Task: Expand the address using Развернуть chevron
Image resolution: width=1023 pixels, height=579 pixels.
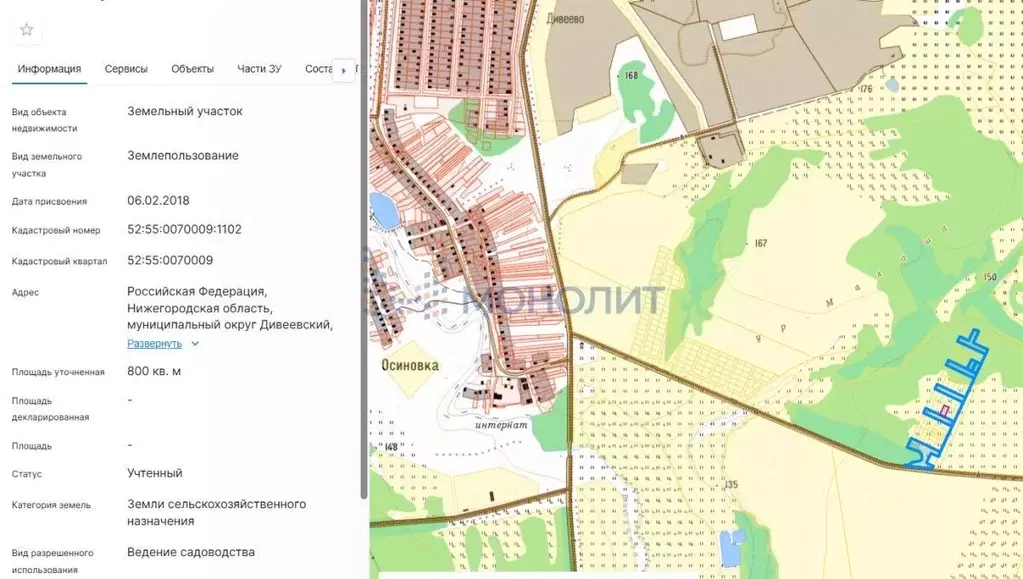Action: click(193, 343)
